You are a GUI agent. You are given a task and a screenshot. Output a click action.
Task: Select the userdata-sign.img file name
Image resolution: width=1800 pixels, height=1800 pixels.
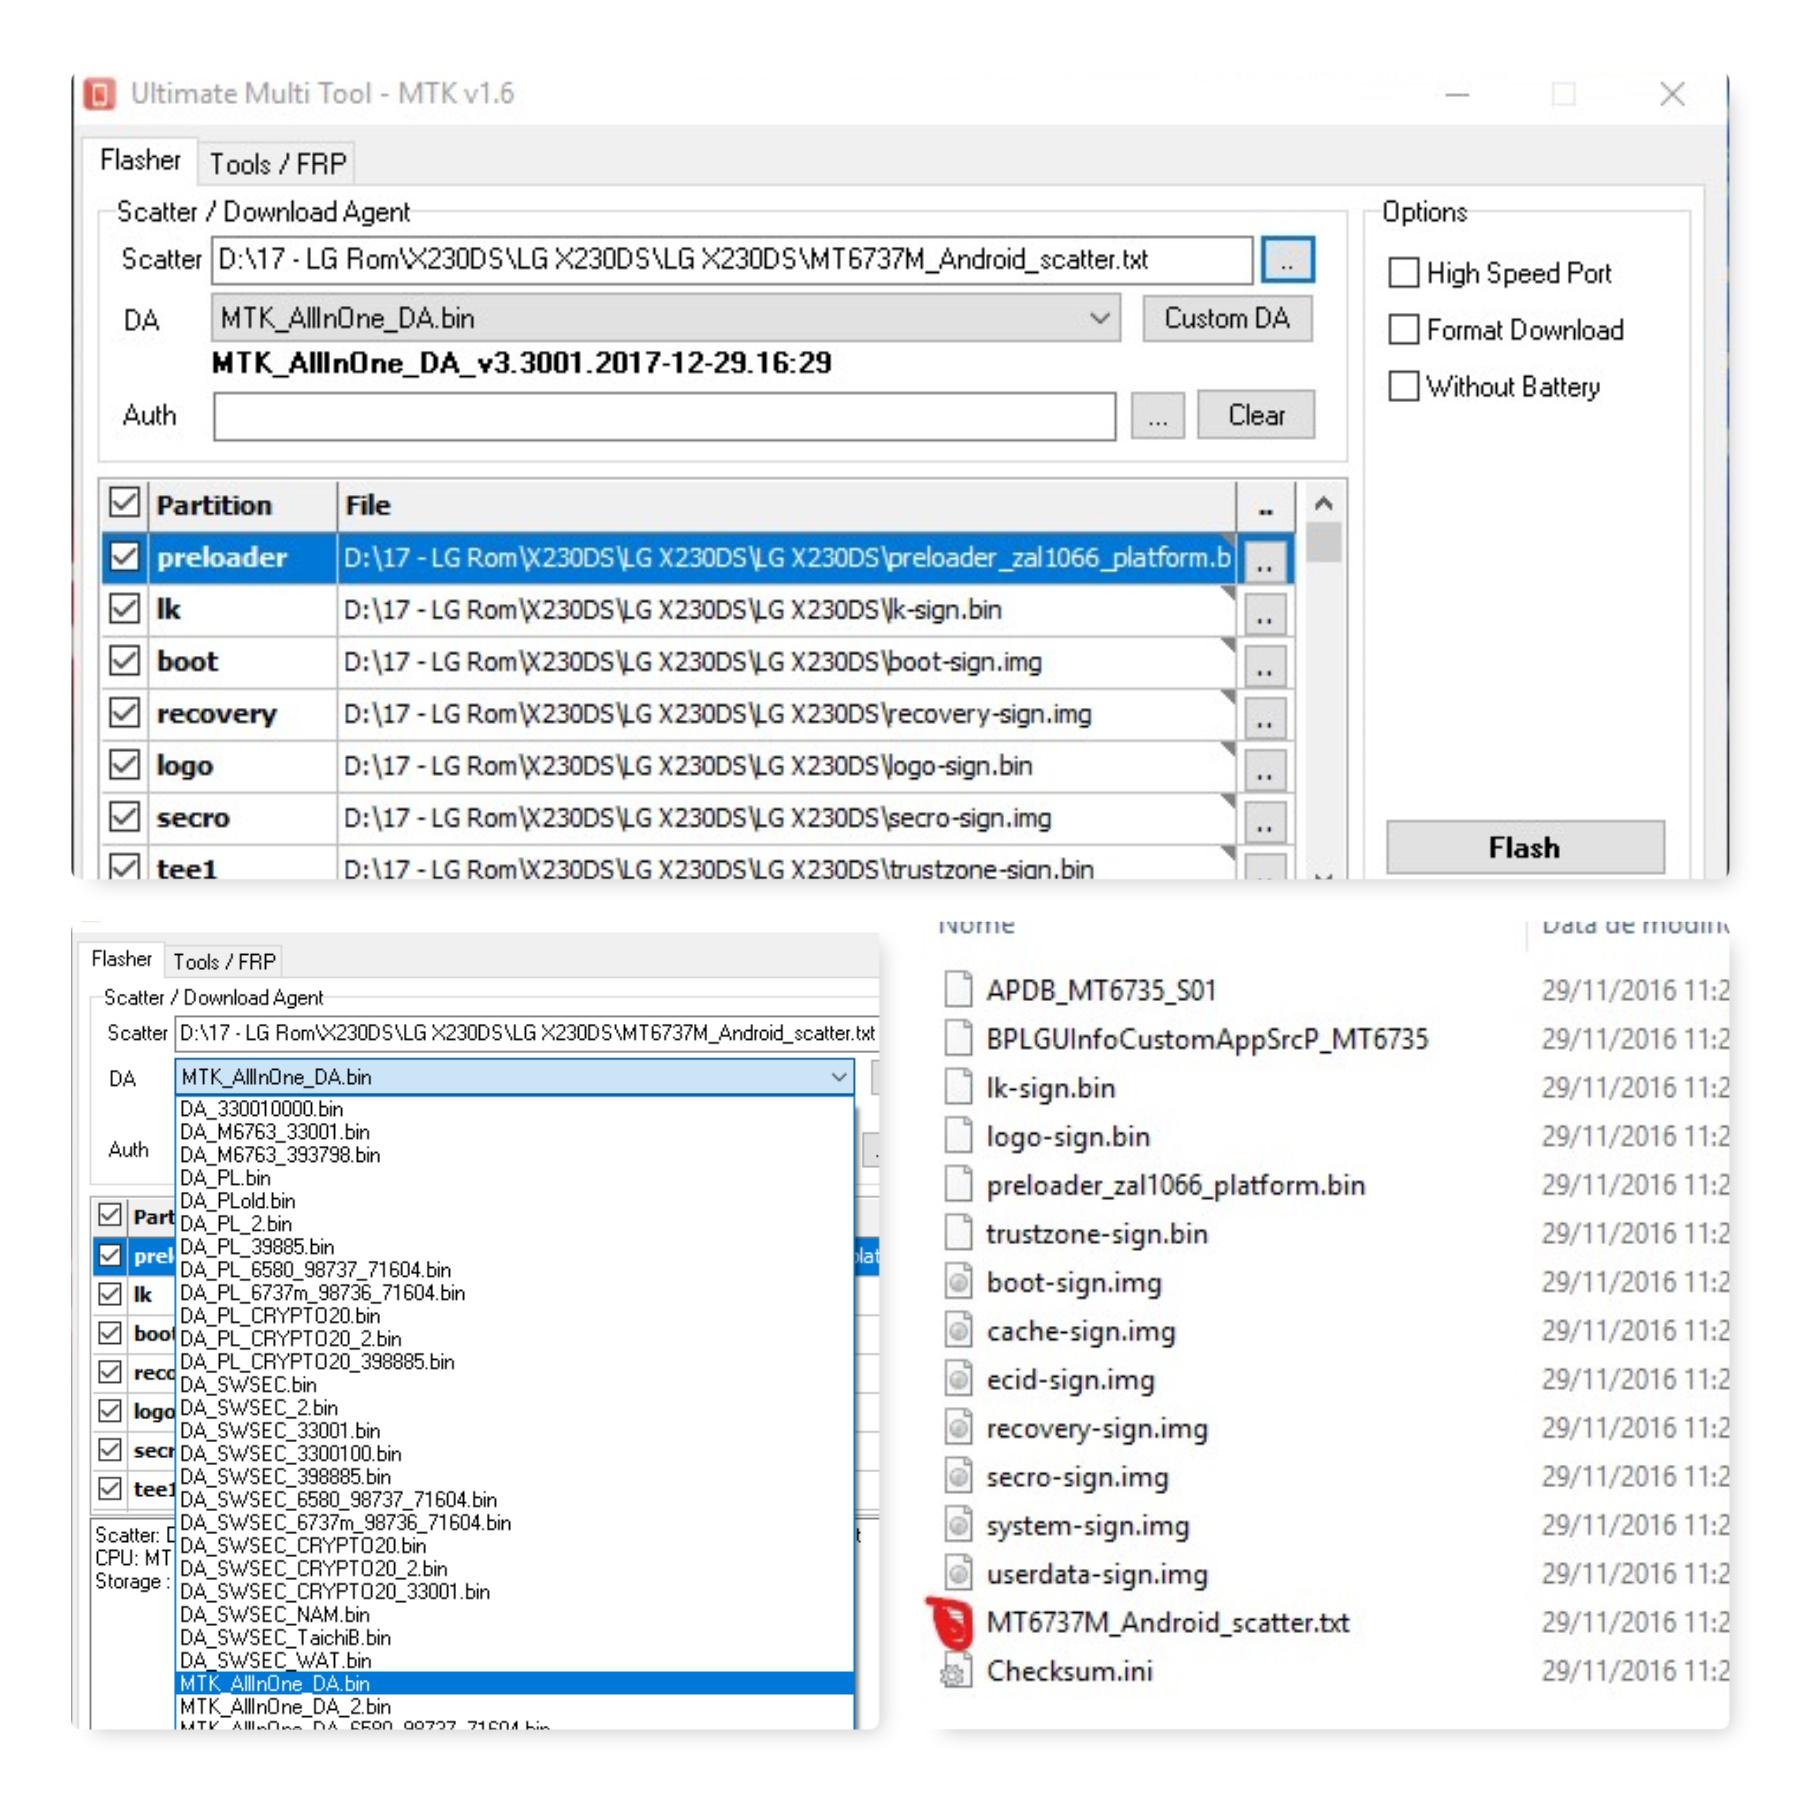pos(1097,1574)
